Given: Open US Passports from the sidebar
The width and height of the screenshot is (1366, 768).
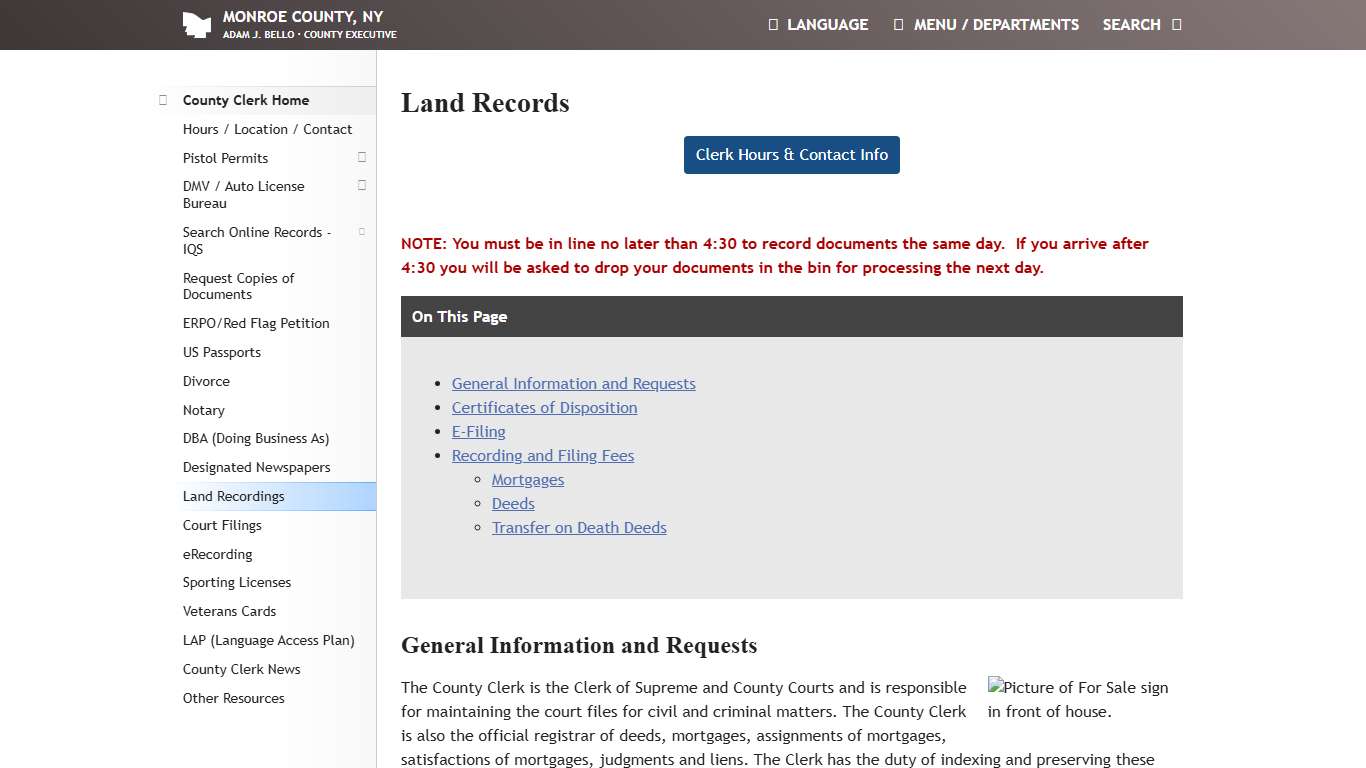Looking at the screenshot, I should (221, 352).
